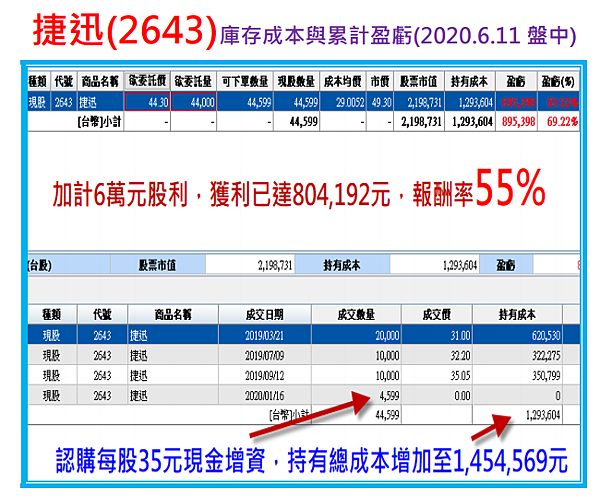Click price 35.05 in the 成交價 column
This screenshot has width=600, height=500.
(x=460, y=376)
